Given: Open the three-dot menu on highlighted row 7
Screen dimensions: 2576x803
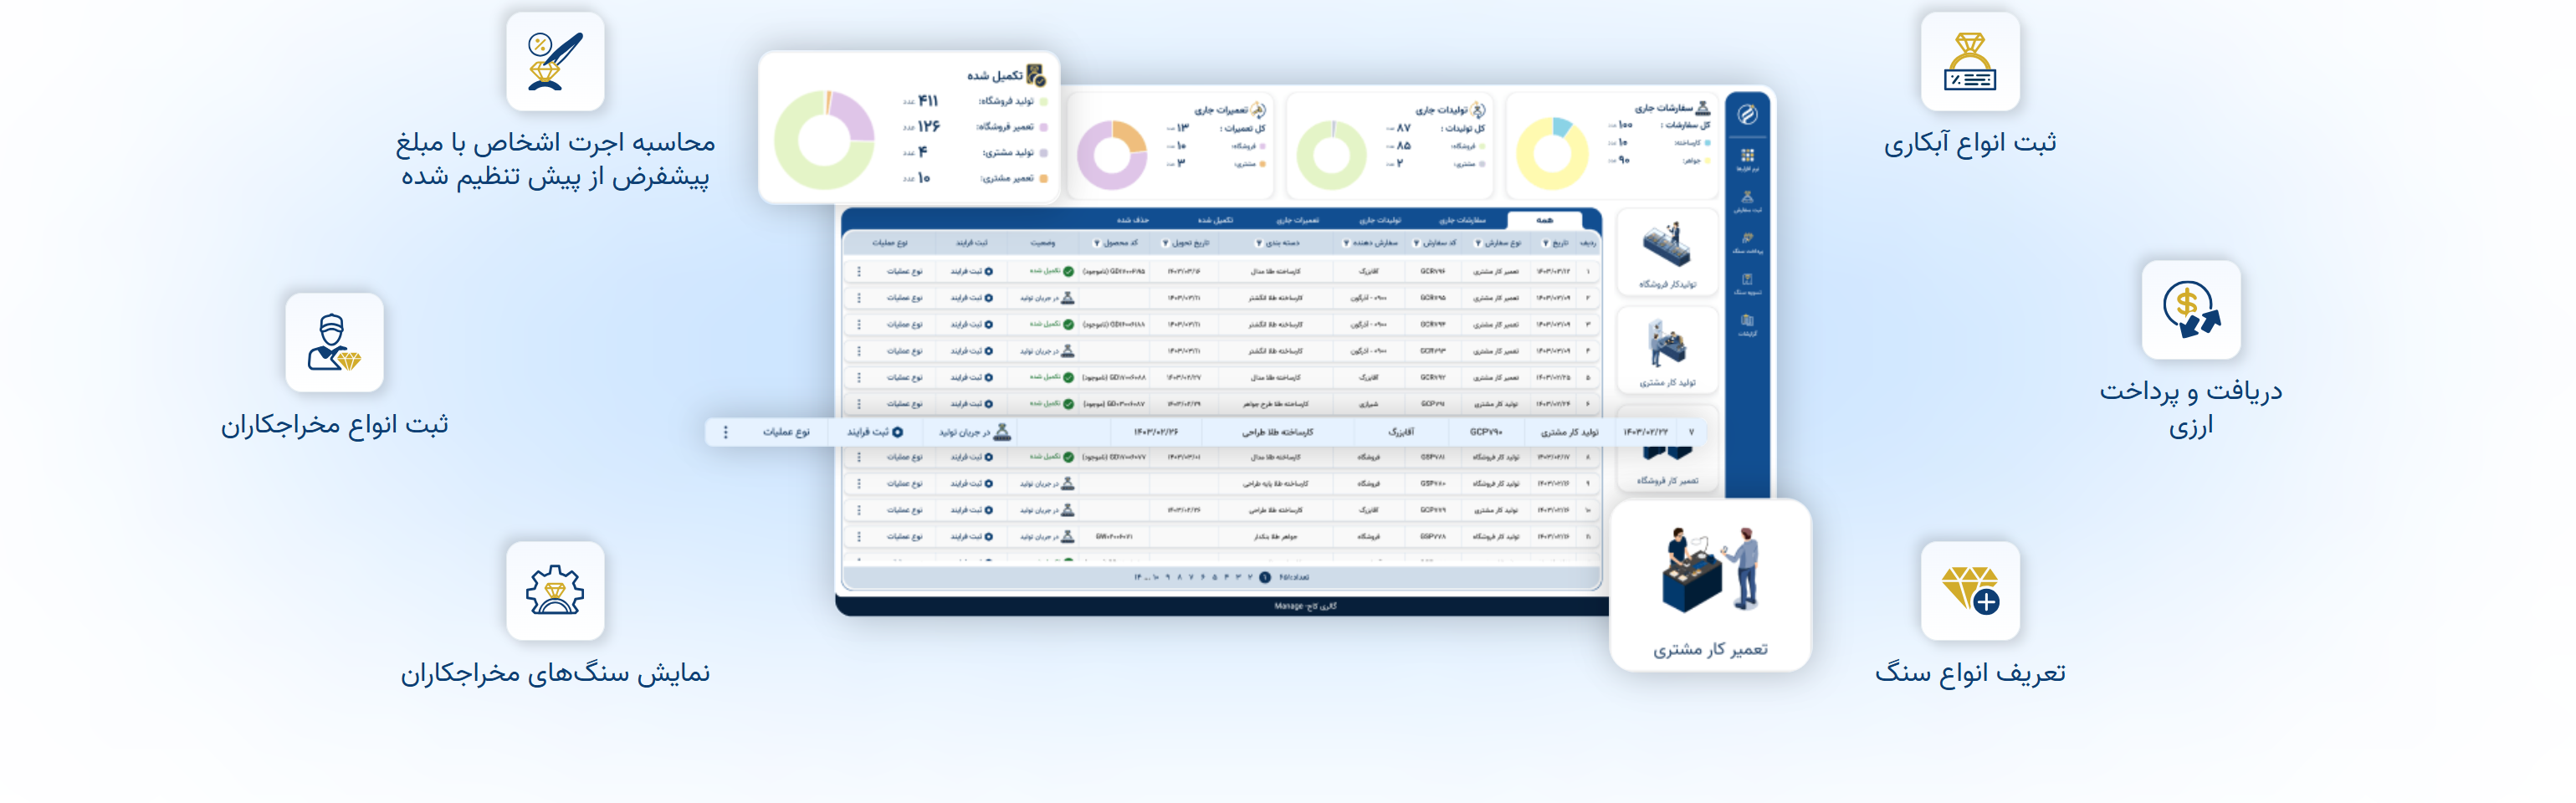Looking at the screenshot, I should point(726,432).
